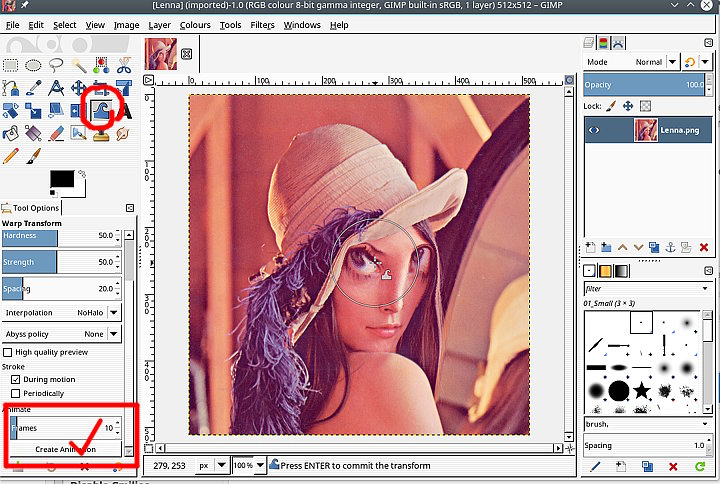Open the Tool Options tab configure menu

[130, 208]
